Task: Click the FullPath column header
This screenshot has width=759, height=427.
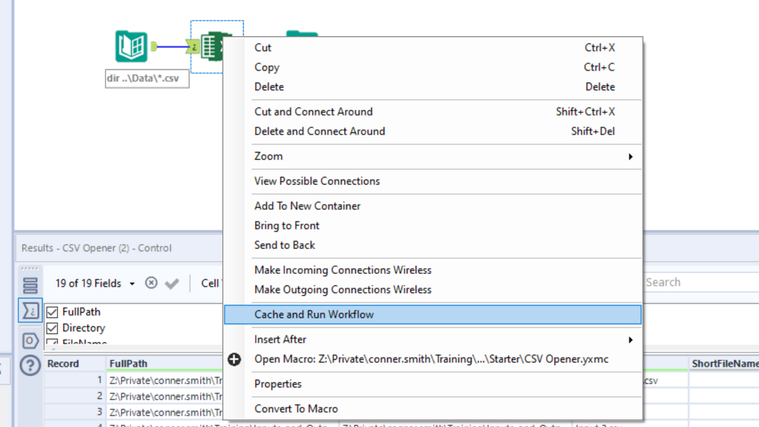Action: click(165, 364)
